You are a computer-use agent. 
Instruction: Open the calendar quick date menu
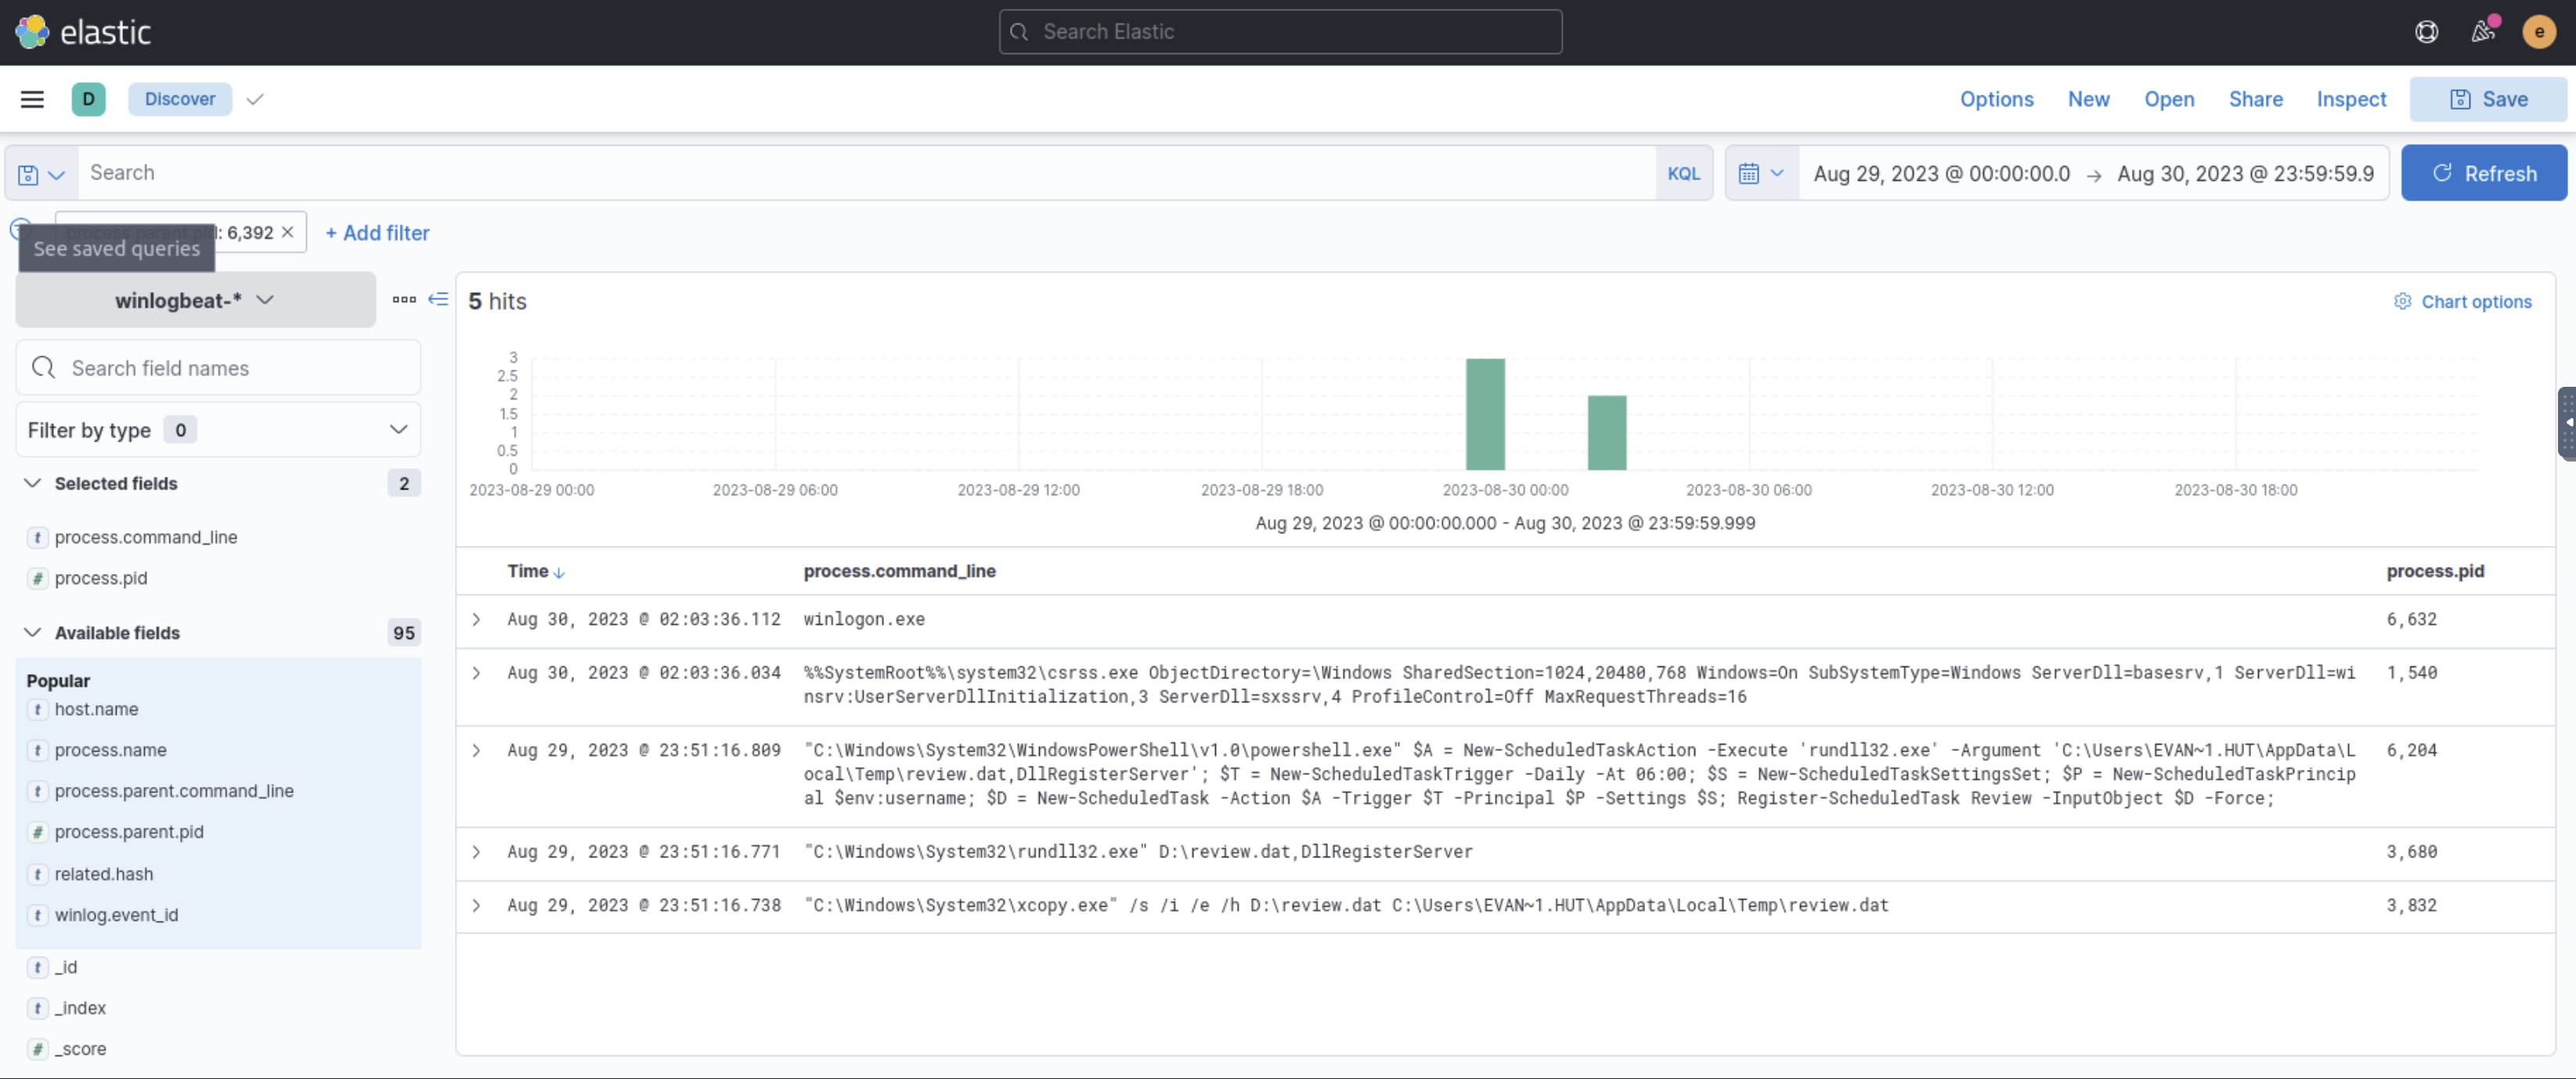pos(1761,173)
